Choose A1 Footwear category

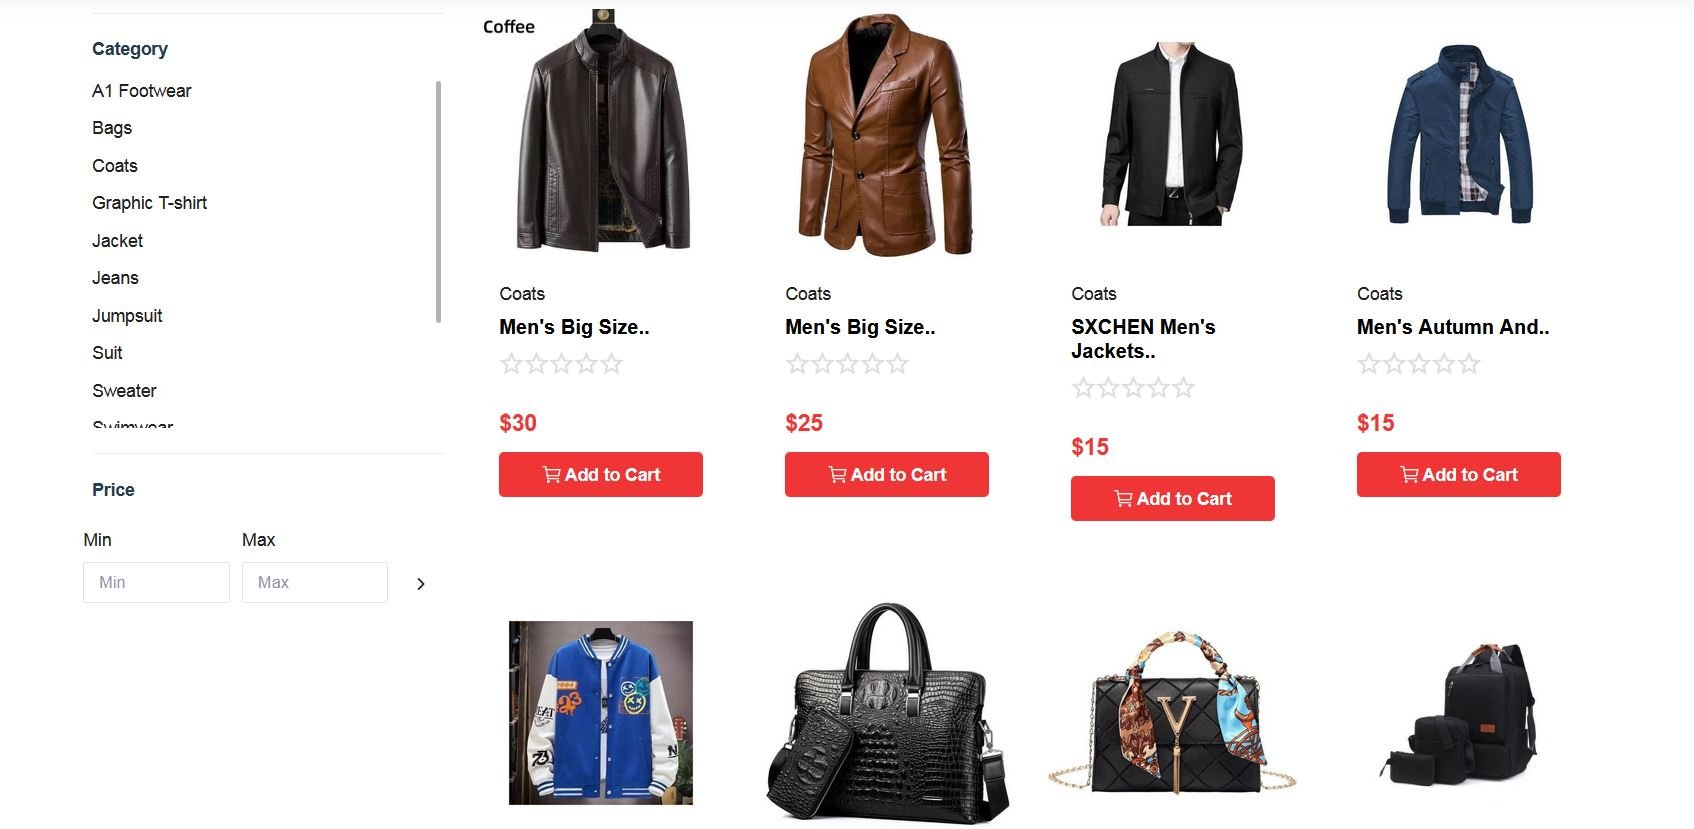click(x=142, y=91)
